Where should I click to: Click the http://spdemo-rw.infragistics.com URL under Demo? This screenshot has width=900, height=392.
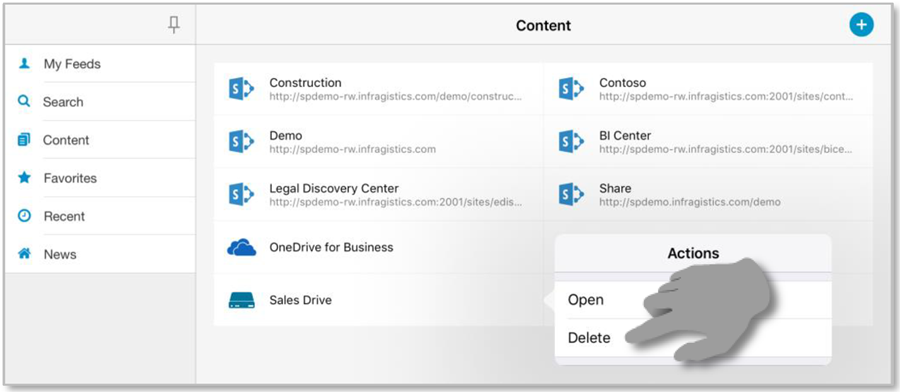click(x=352, y=149)
